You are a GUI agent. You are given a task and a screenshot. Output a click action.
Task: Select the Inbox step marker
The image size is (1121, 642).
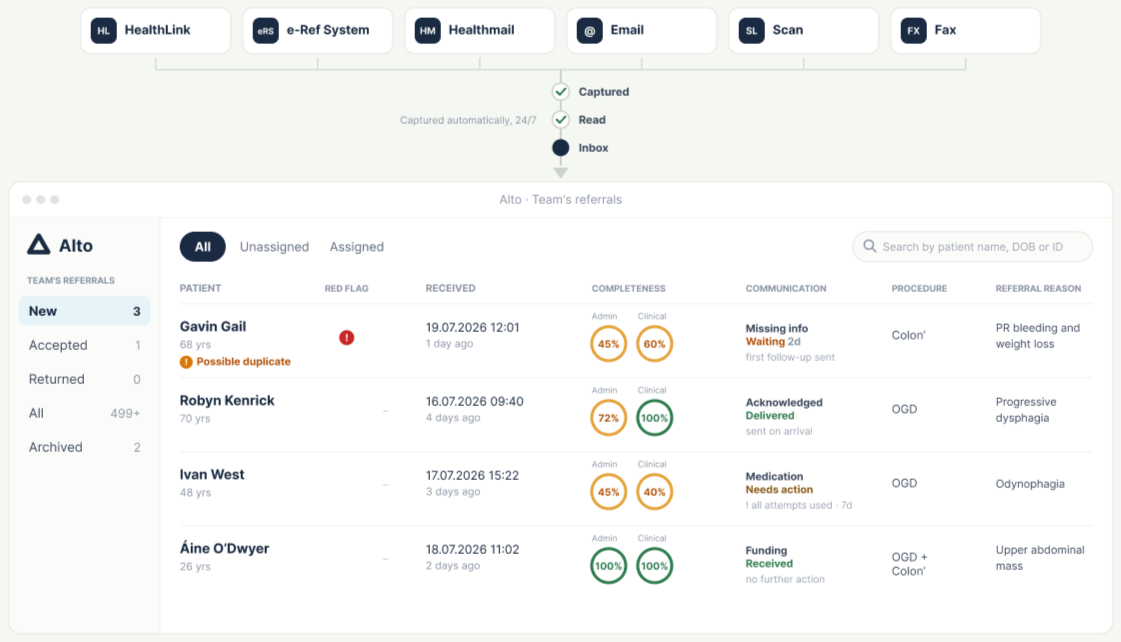[x=560, y=148]
